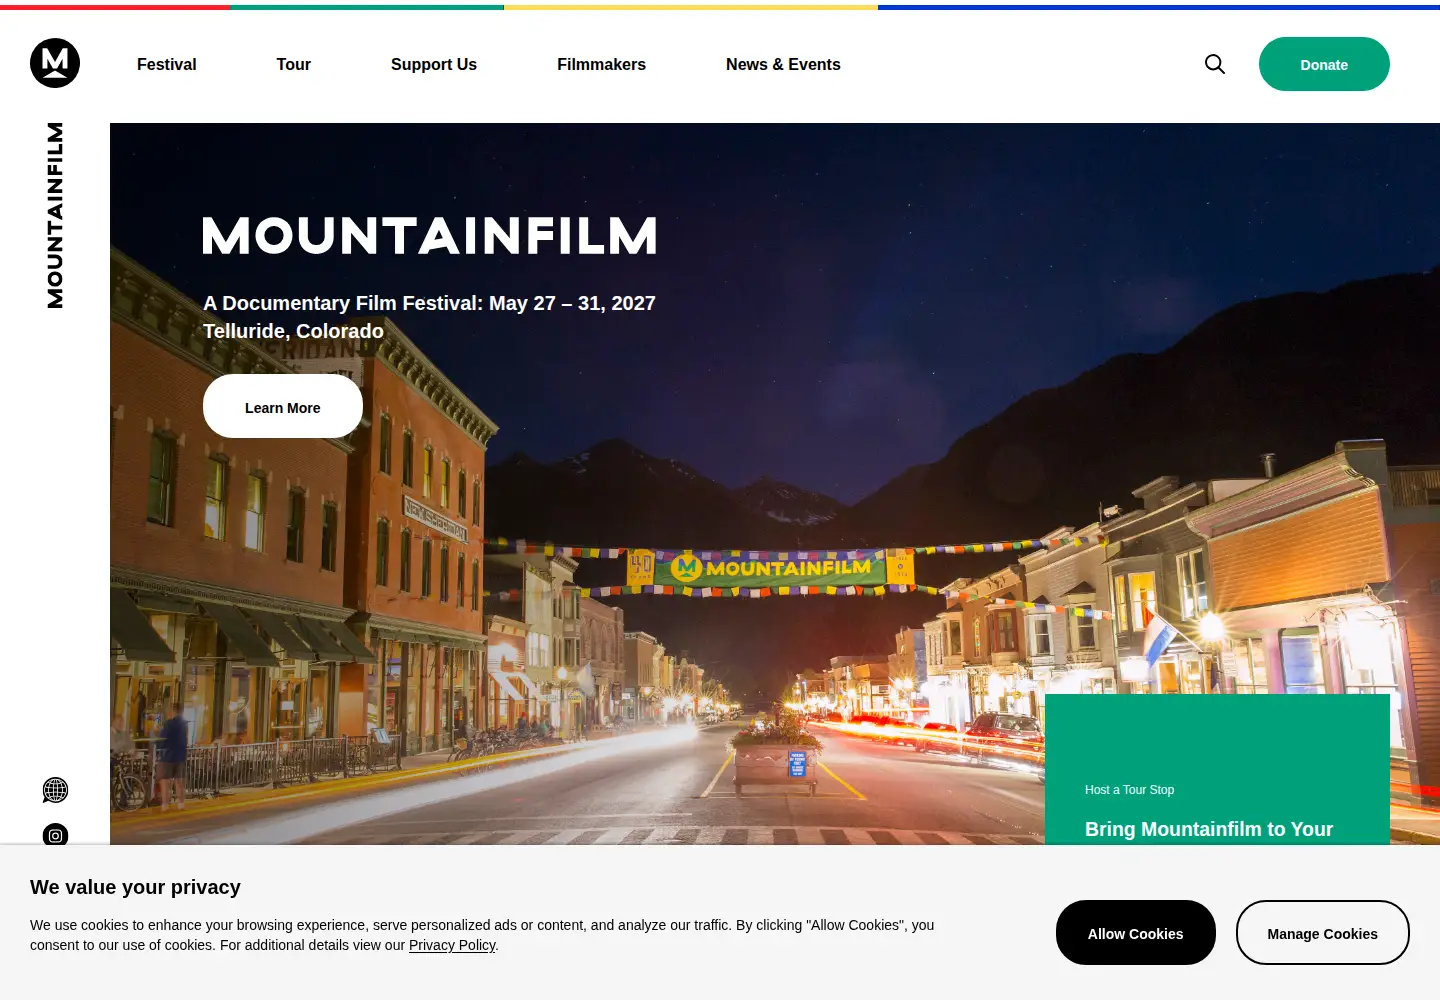This screenshot has width=1440, height=1000.
Task: Accept with Allow Cookies button
Action: pyautogui.click(x=1136, y=933)
